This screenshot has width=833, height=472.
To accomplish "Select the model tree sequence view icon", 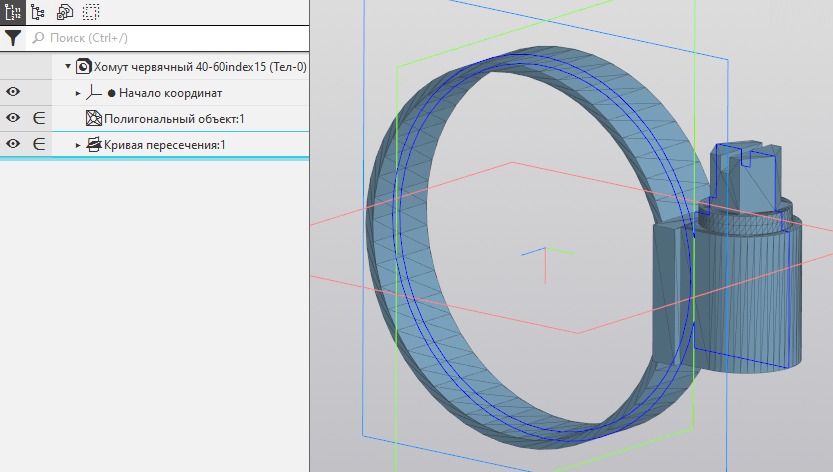I will pos(13,12).
